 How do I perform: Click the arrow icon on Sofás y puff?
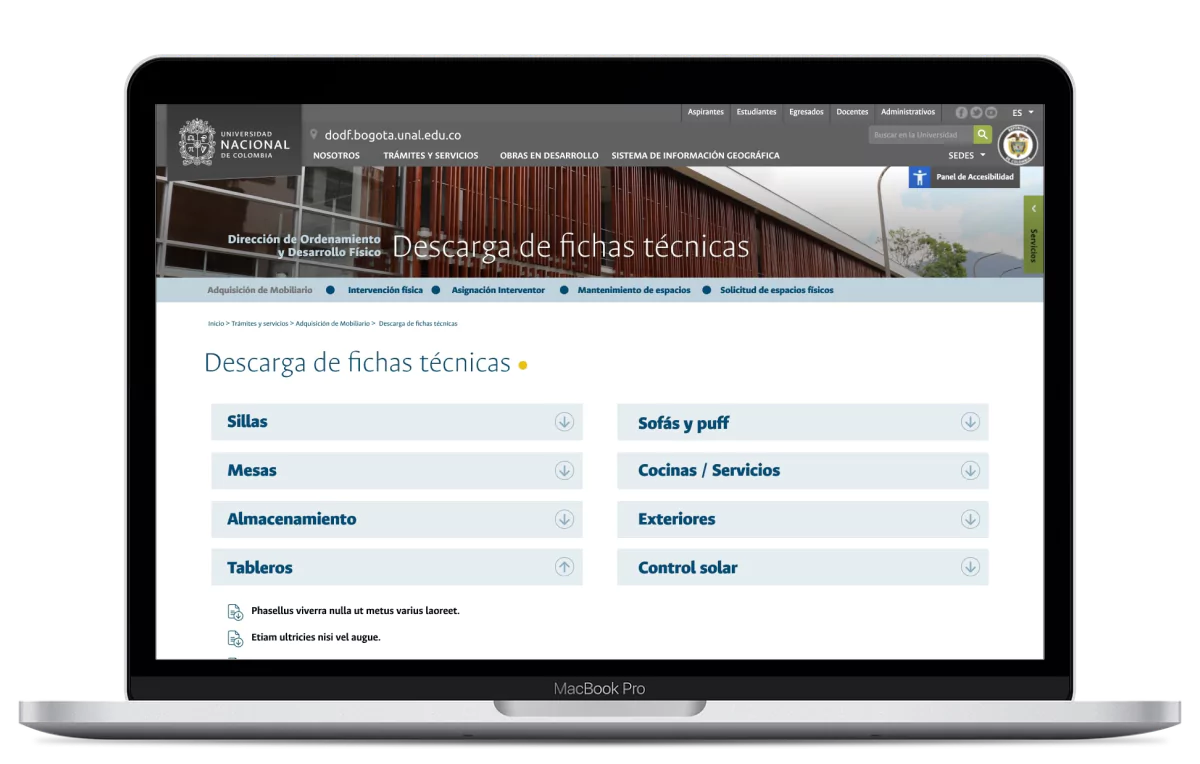(970, 422)
